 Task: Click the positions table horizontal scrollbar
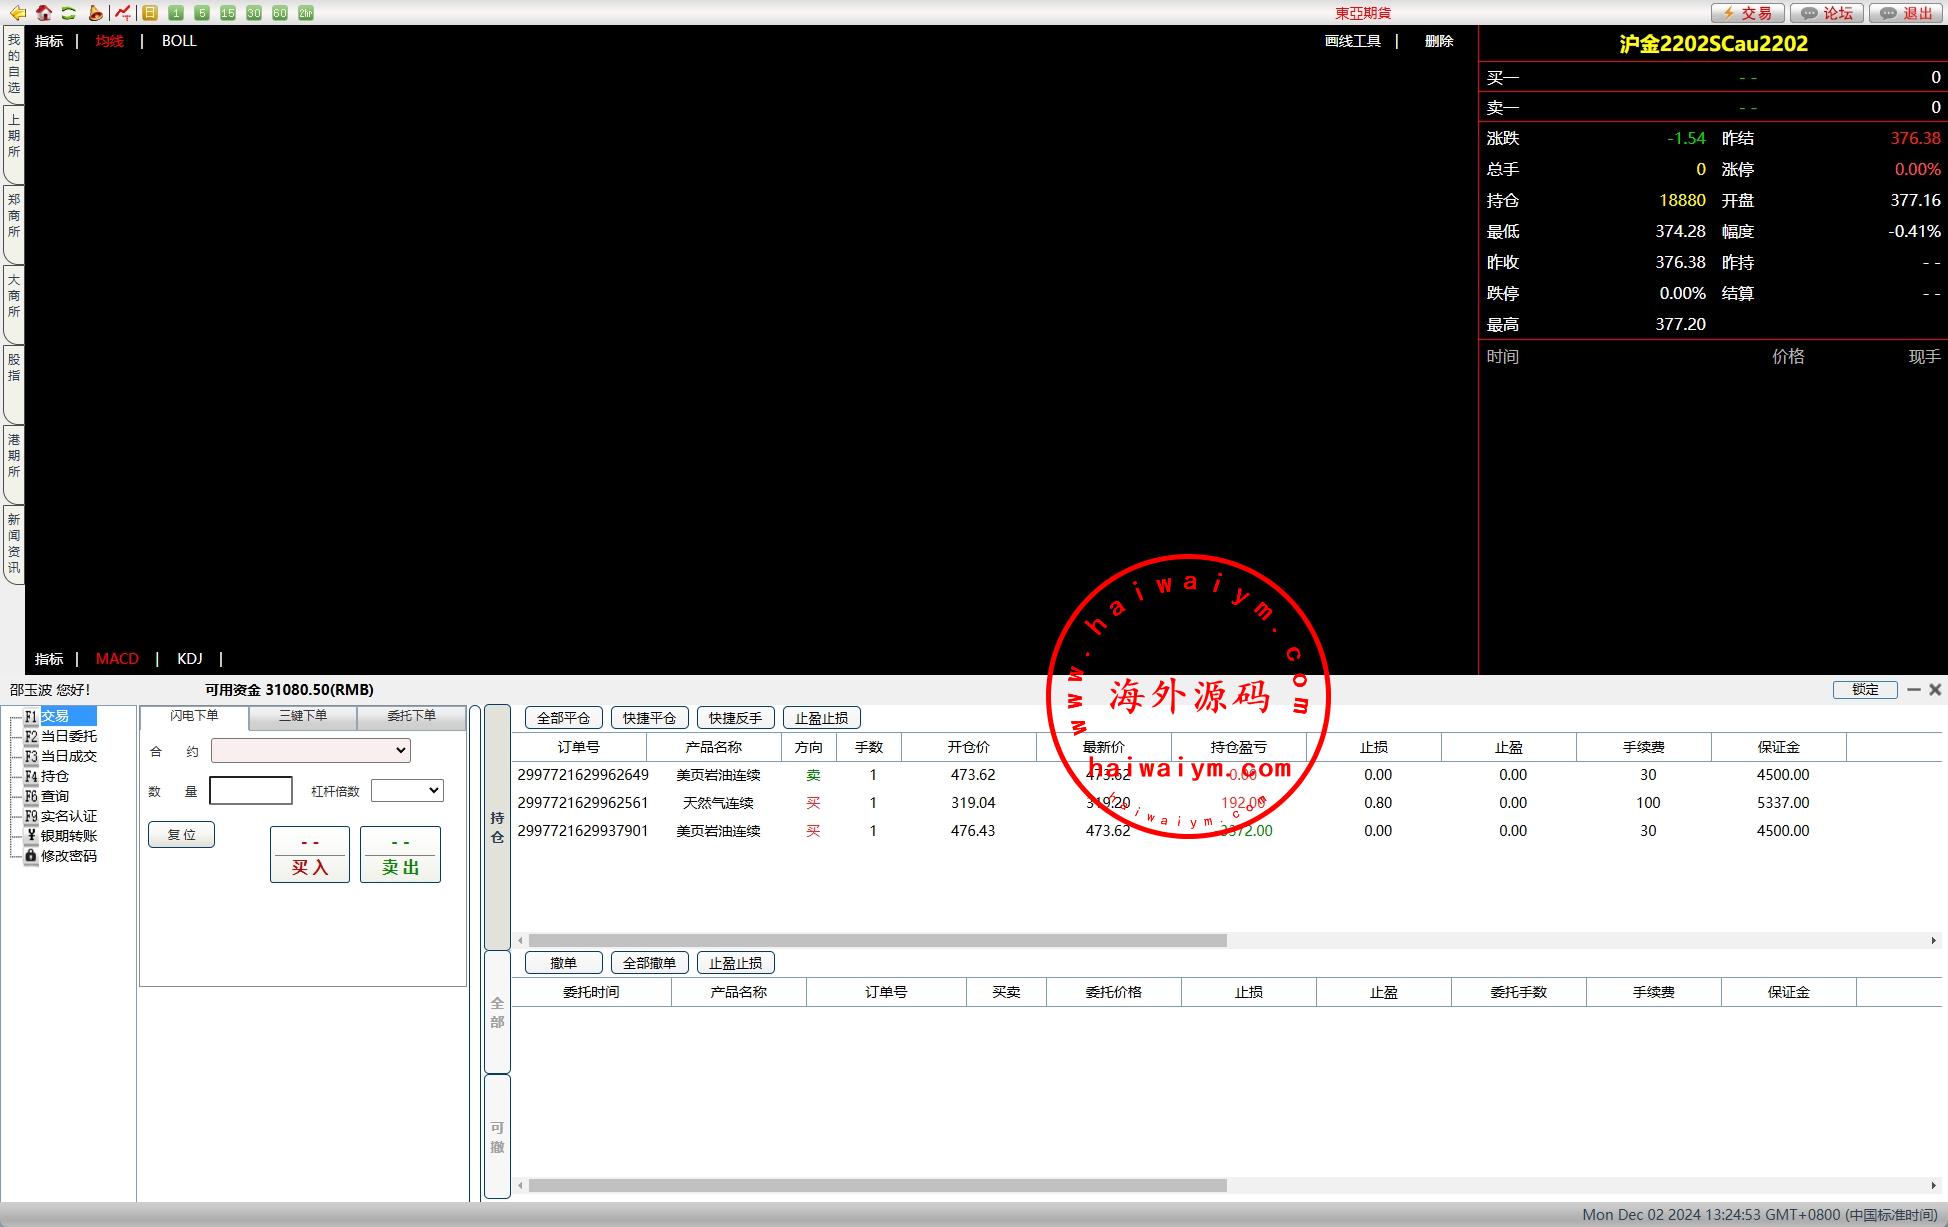[877, 941]
